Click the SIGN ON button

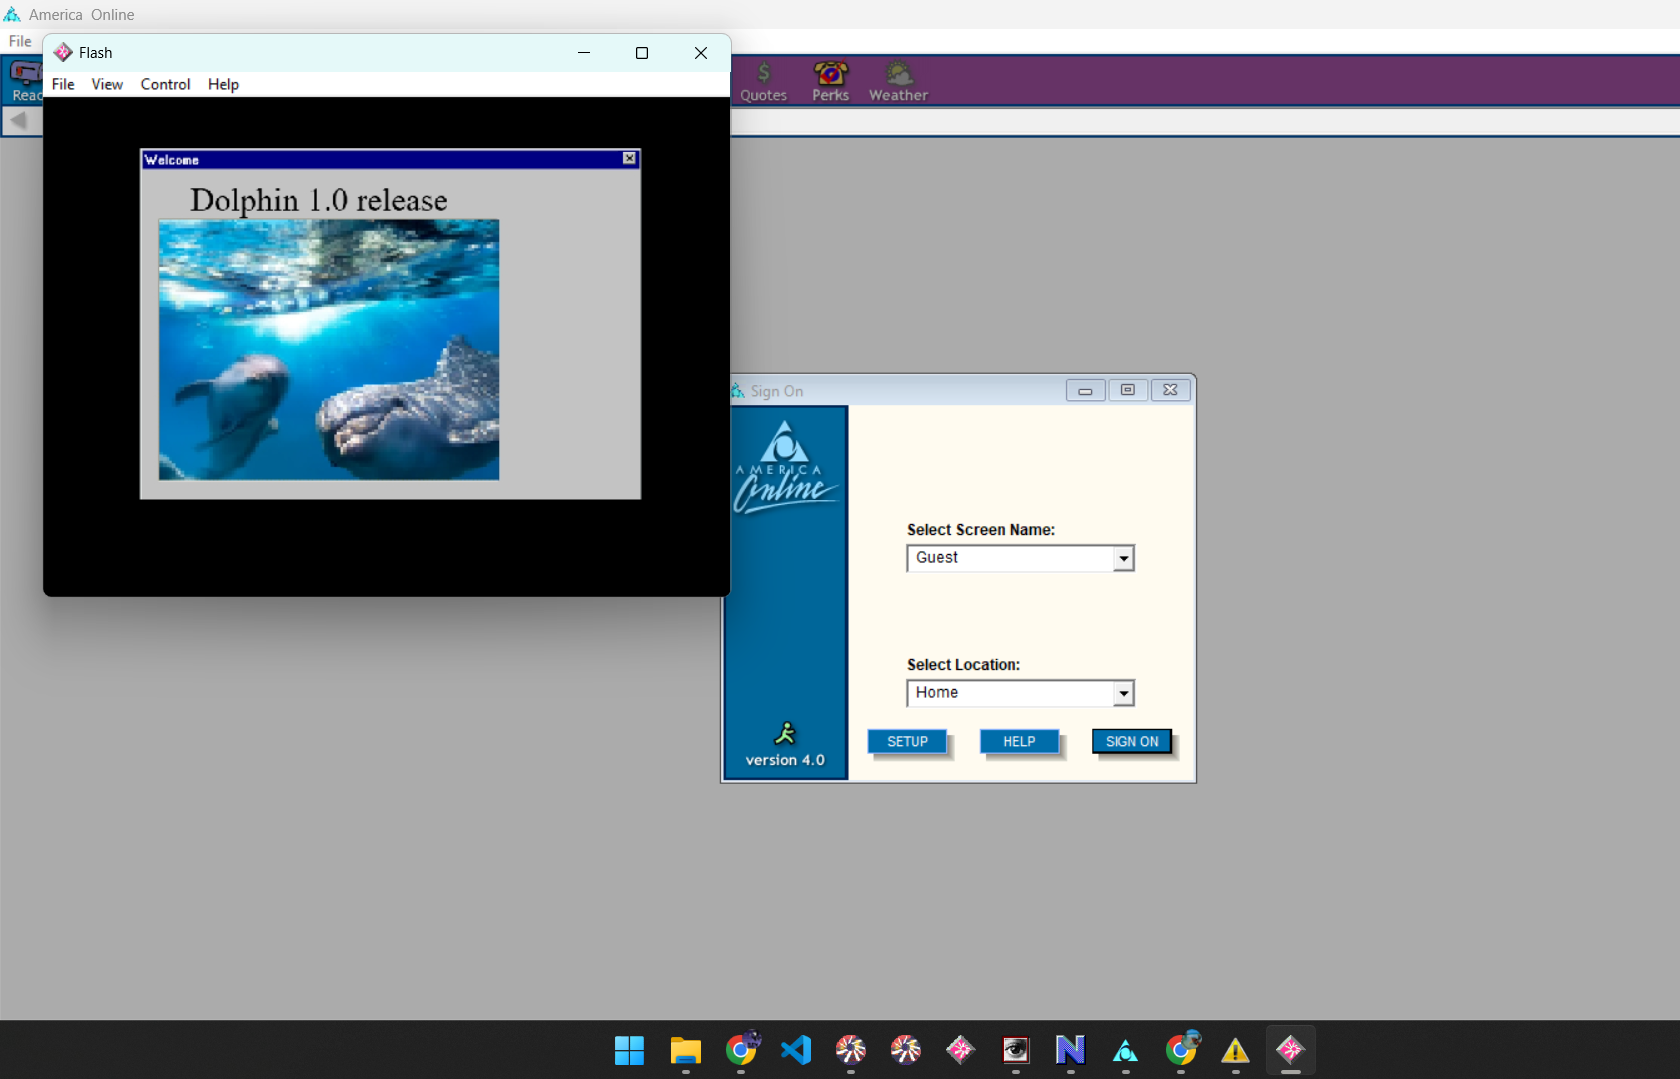click(1132, 742)
